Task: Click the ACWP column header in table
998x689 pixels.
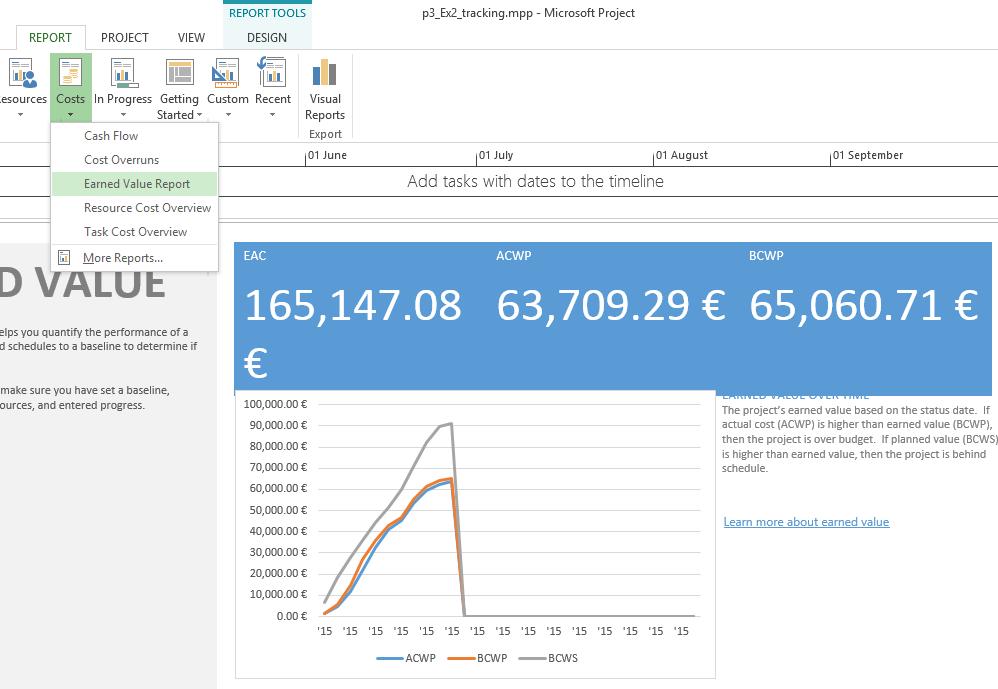Action: coord(514,256)
